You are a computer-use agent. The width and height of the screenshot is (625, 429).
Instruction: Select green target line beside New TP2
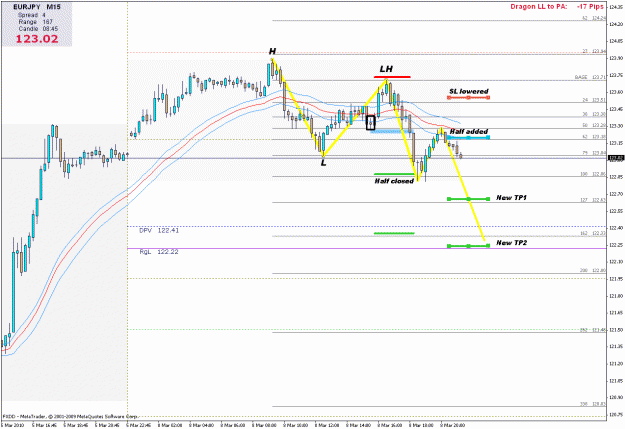pos(468,246)
